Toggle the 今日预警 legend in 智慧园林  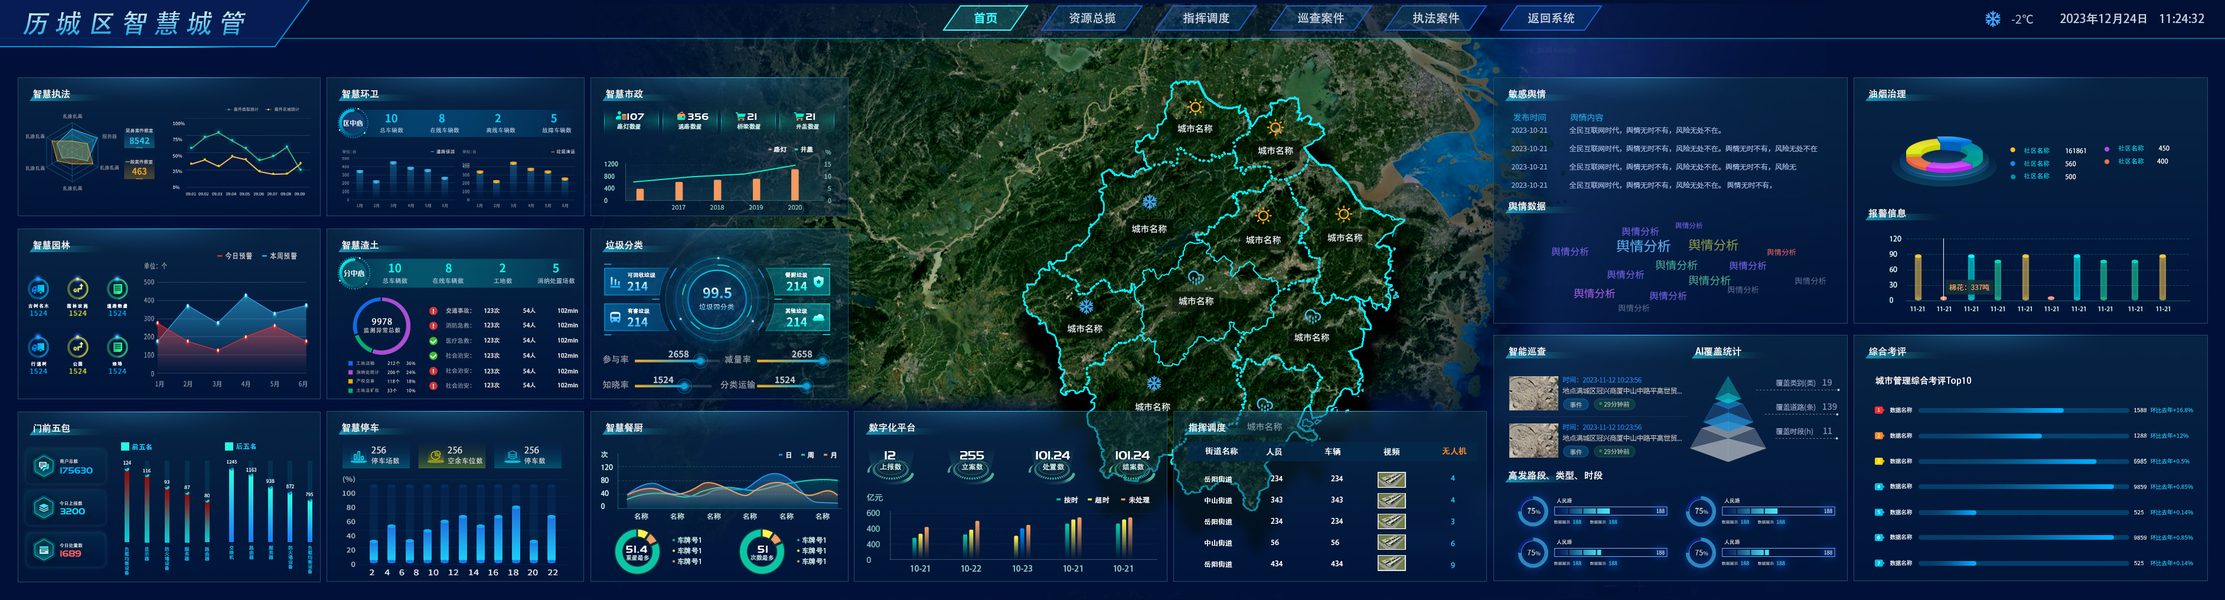pos(235,256)
